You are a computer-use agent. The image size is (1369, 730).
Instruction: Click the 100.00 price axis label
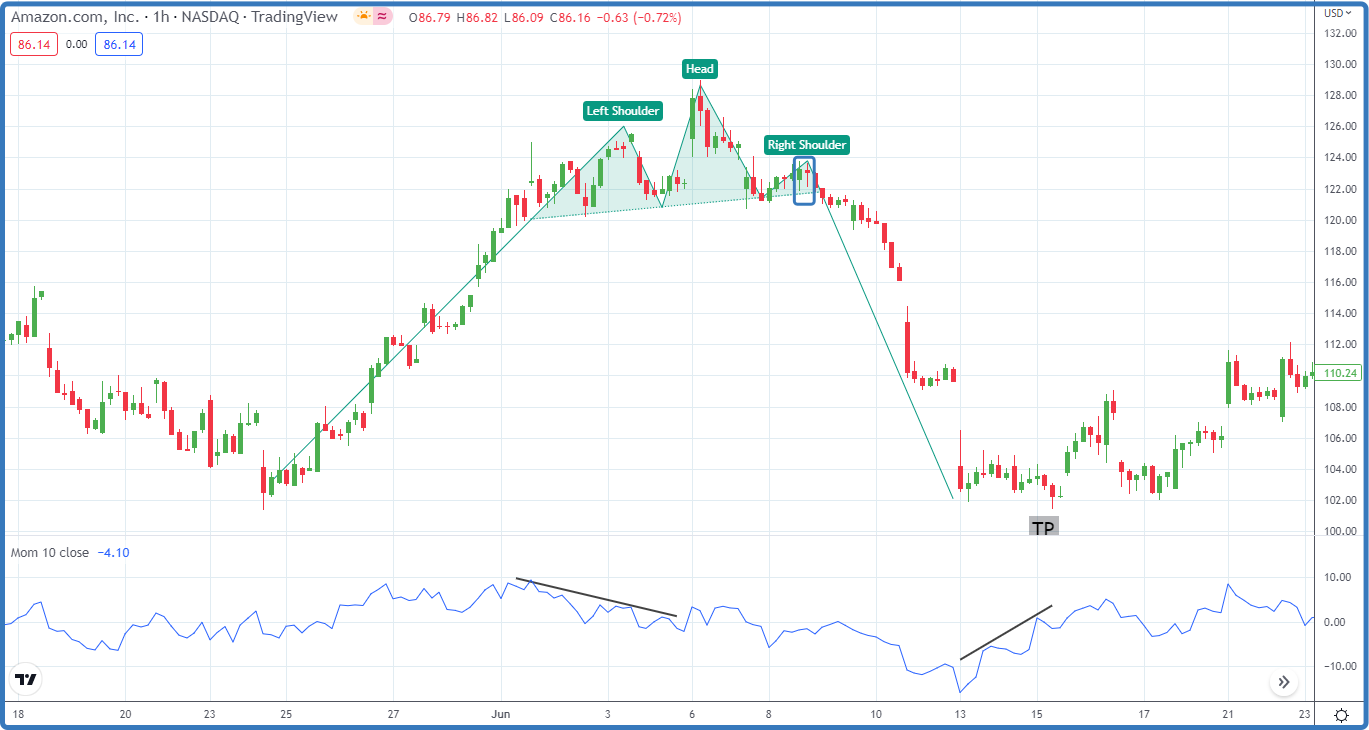pos(1338,531)
